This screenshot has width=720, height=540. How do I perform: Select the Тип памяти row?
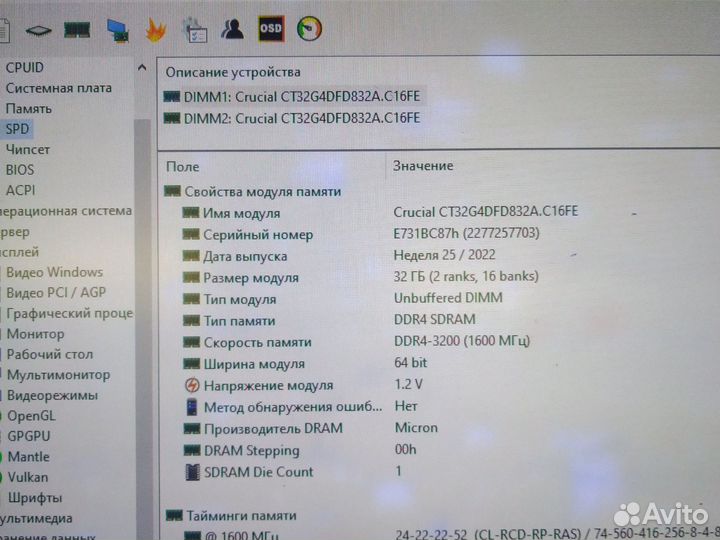click(x=329, y=320)
